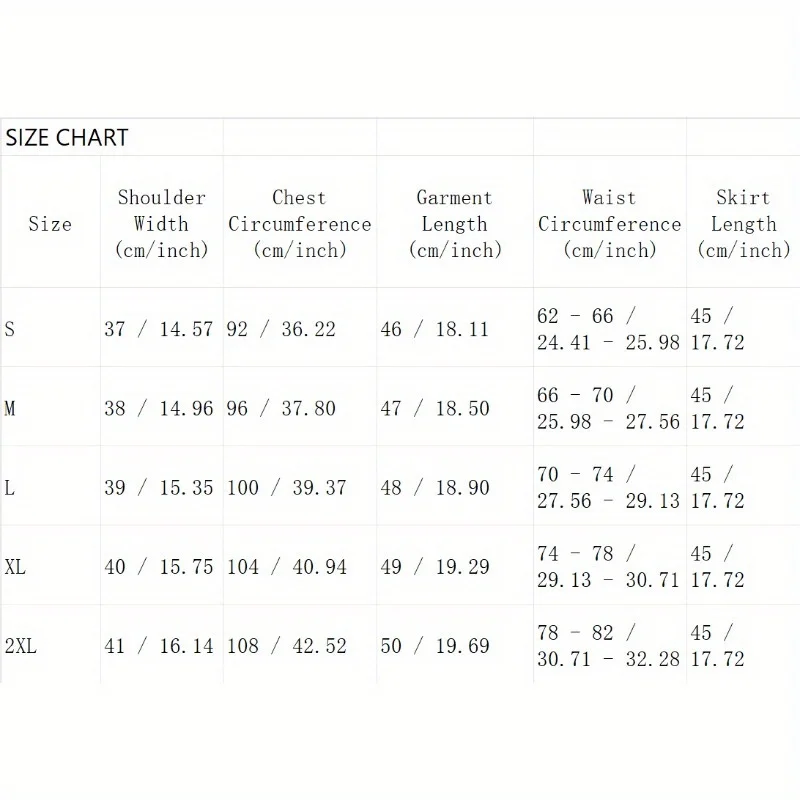This screenshot has height=800, width=800.
Task: Select the Size column header
Action: click(50, 224)
